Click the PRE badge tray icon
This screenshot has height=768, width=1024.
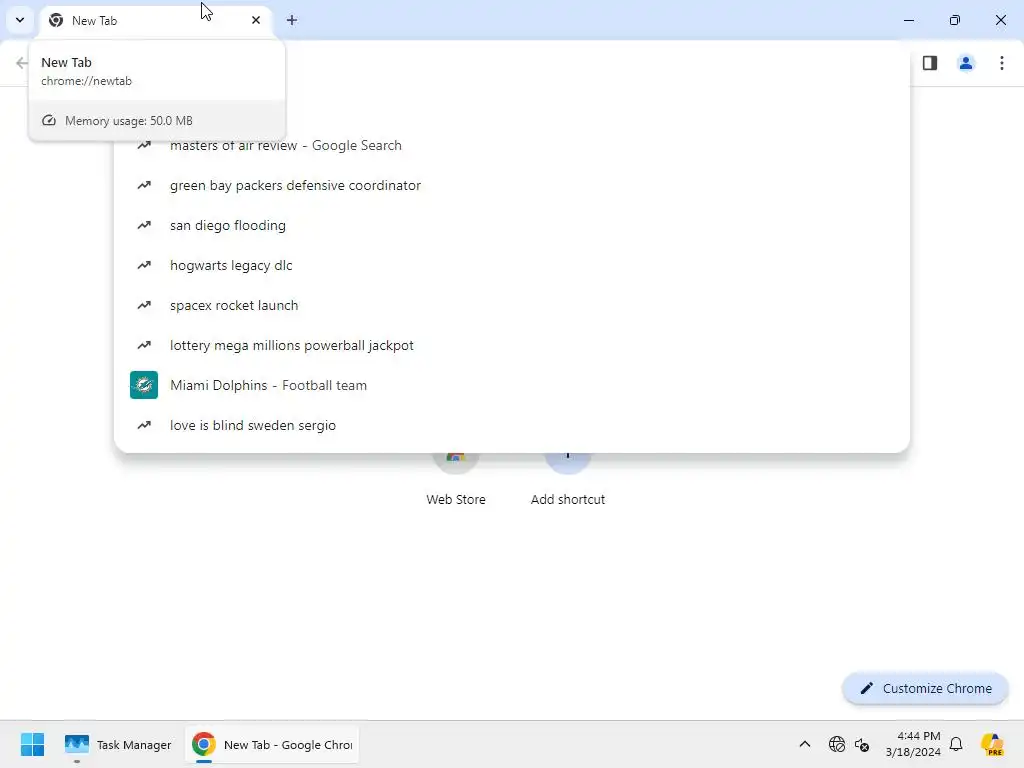pyautogui.click(x=993, y=744)
